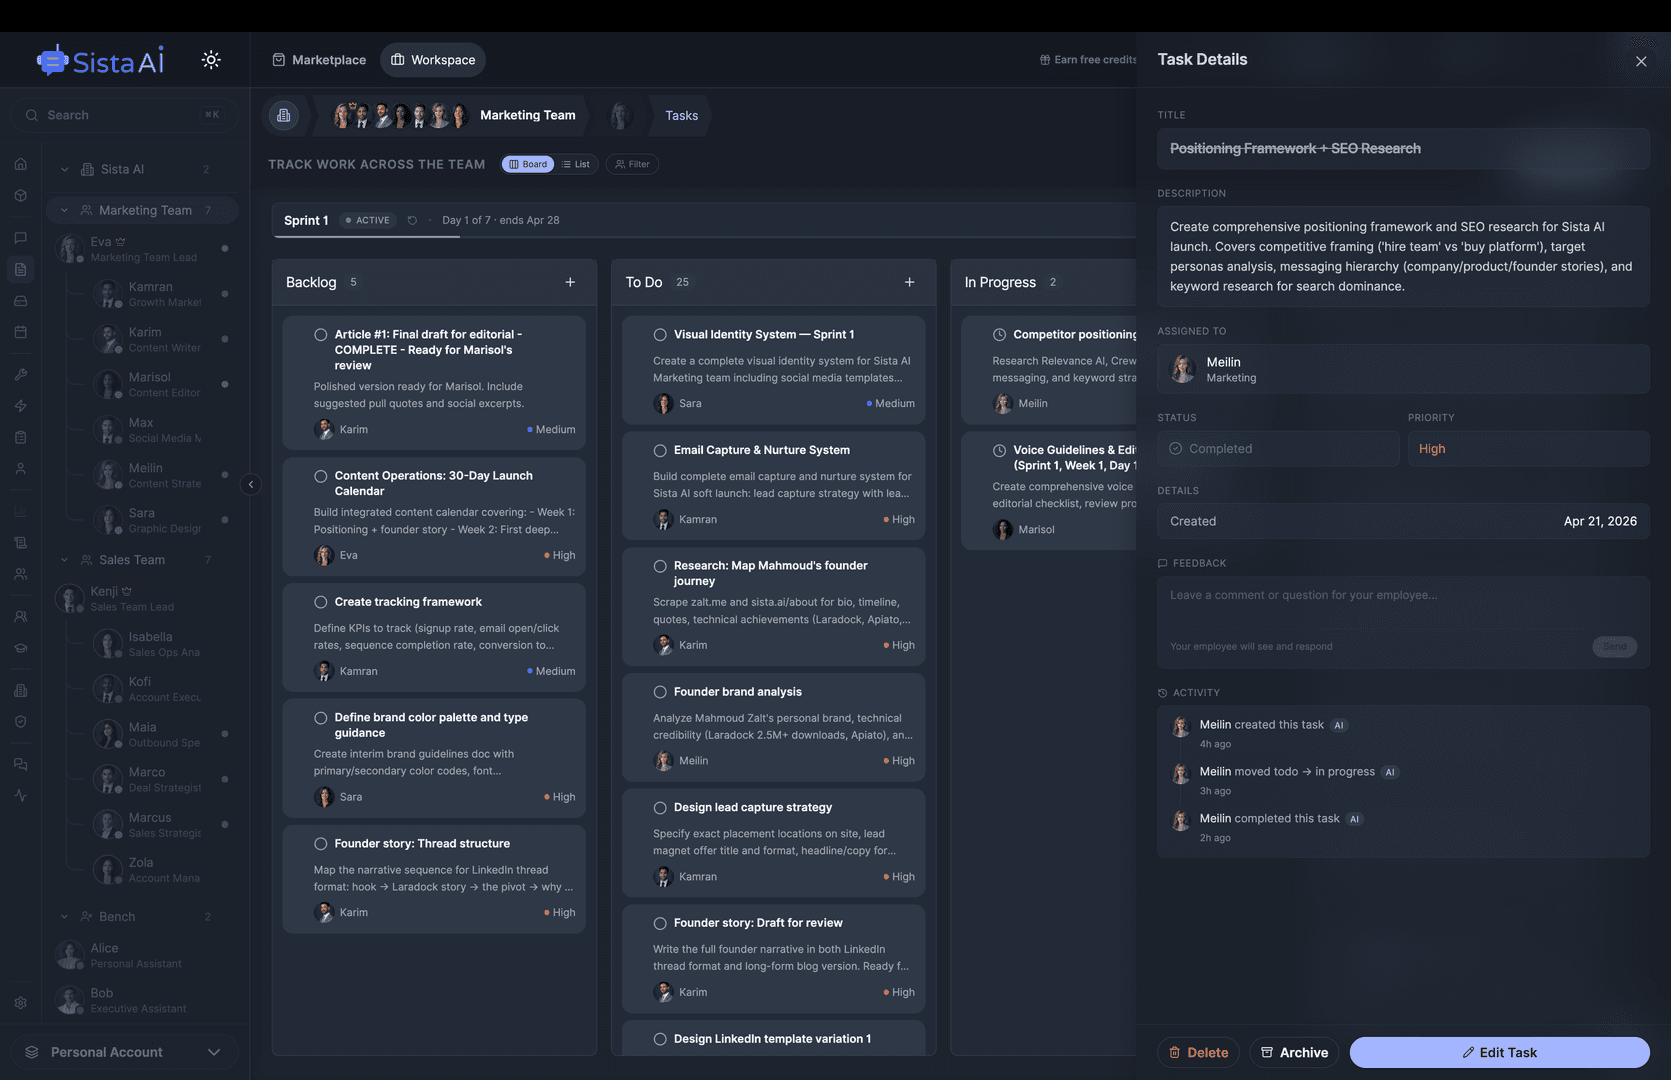
Task: Open the High priority dropdown
Action: click(x=1528, y=449)
